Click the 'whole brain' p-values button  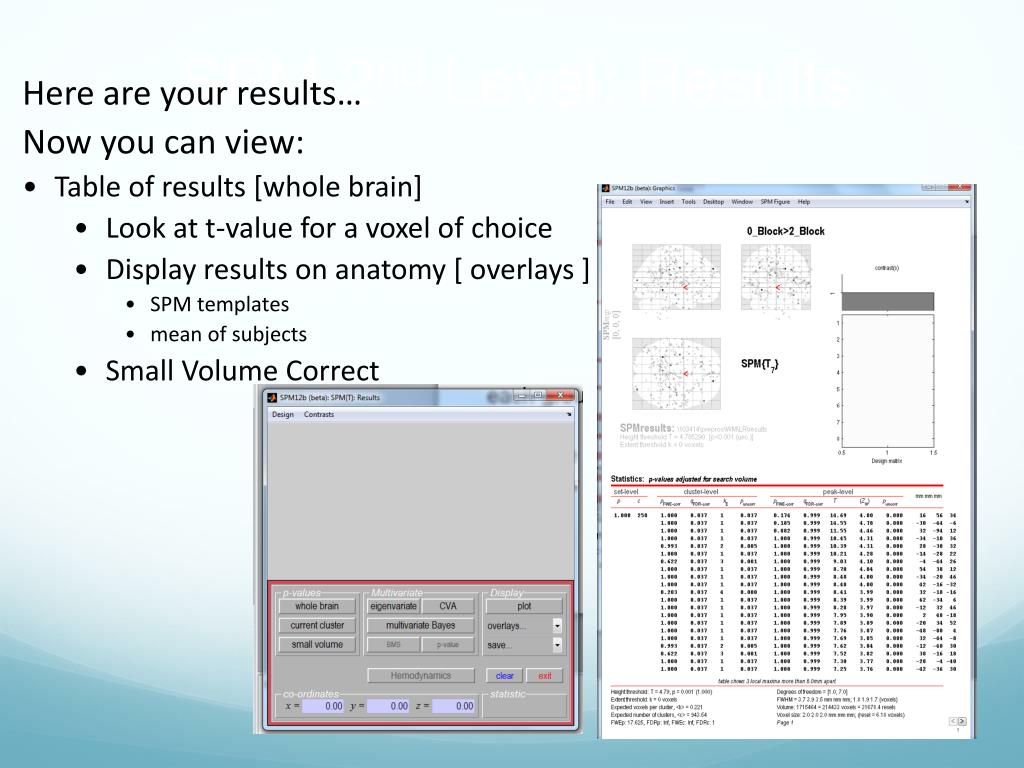[317, 606]
